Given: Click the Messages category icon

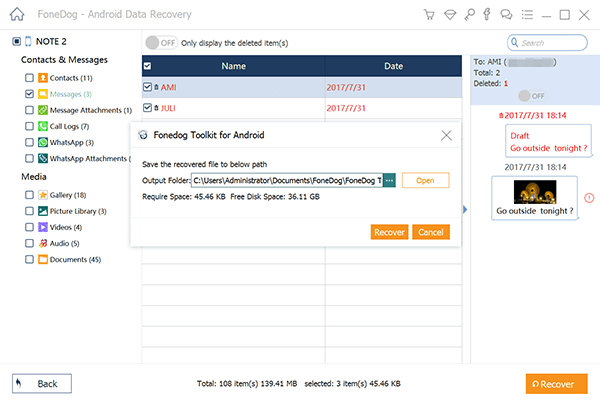Looking at the screenshot, I should click(x=43, y=94).
